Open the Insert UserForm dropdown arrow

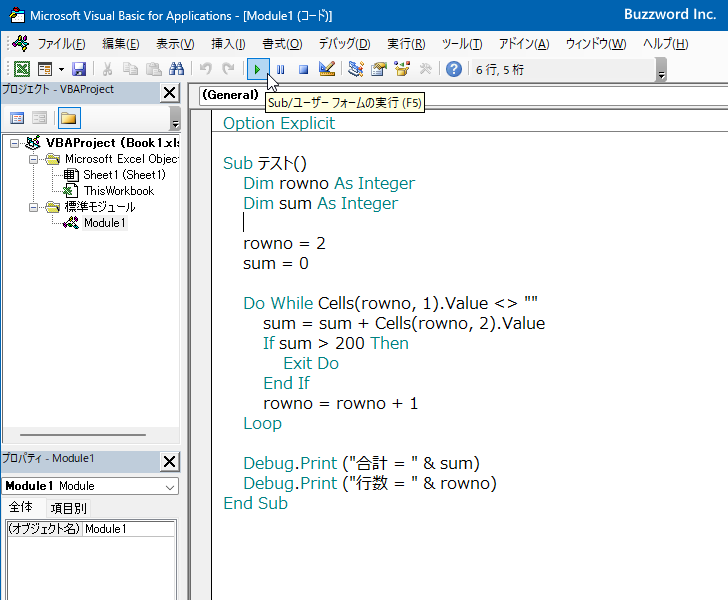coord(61,70)
